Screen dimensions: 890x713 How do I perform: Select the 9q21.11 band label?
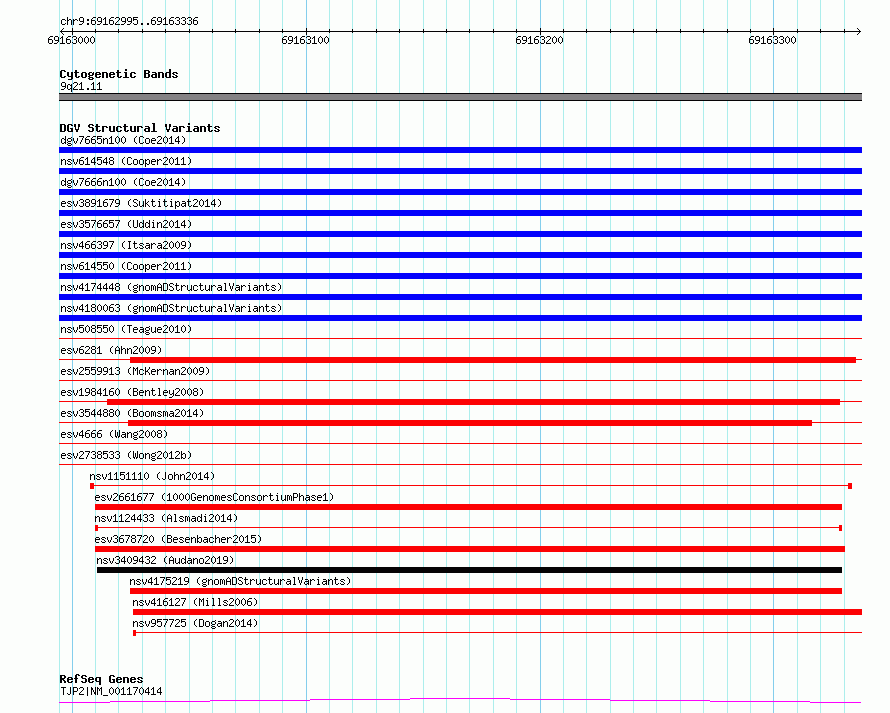[x=81, y=86]
